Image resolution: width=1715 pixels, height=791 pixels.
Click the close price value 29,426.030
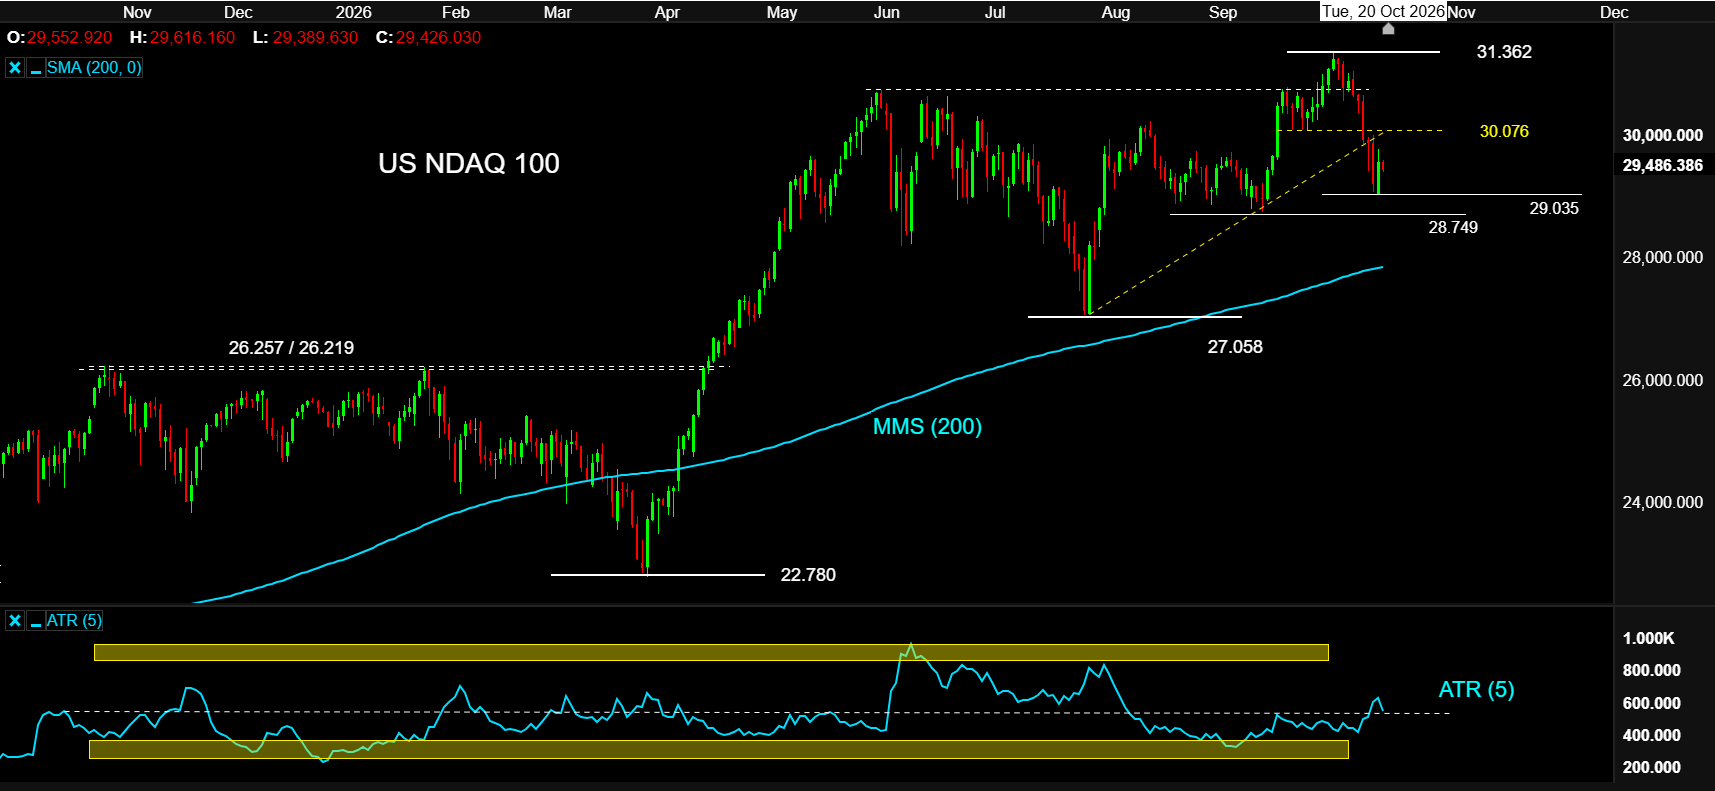[x=438, y=38]
